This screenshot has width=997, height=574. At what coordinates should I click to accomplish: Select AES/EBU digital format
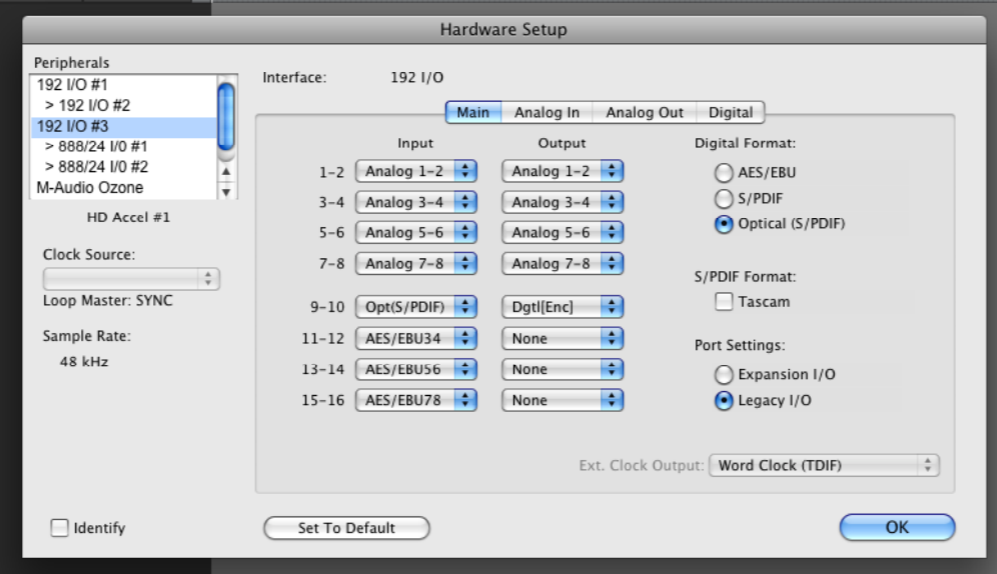pyautogui.click(x=721, y=172)
